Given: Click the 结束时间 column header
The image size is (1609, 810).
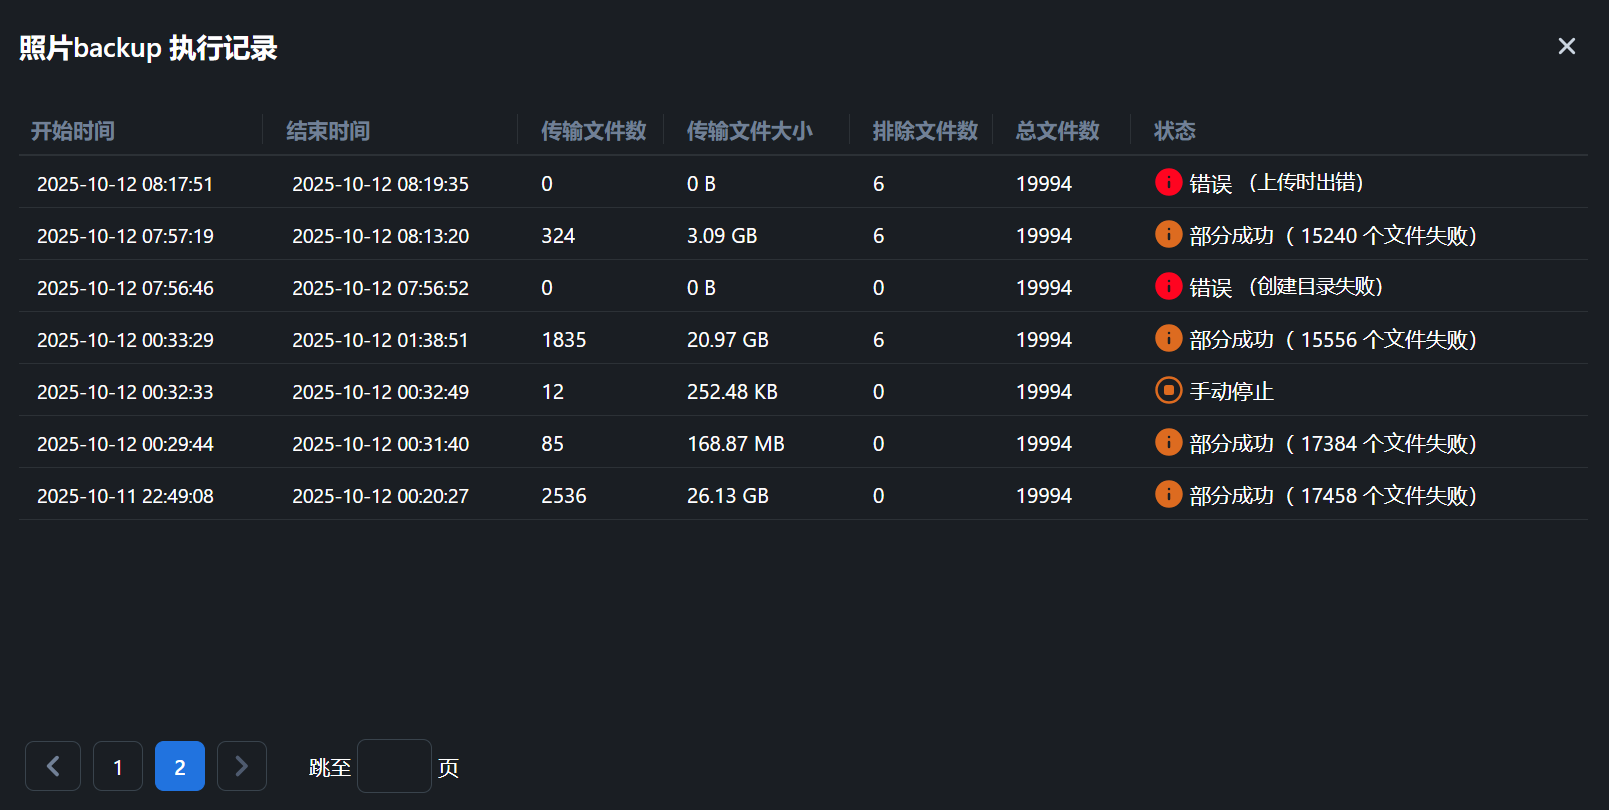Looking at the screenshot, I should coord(328,131).
